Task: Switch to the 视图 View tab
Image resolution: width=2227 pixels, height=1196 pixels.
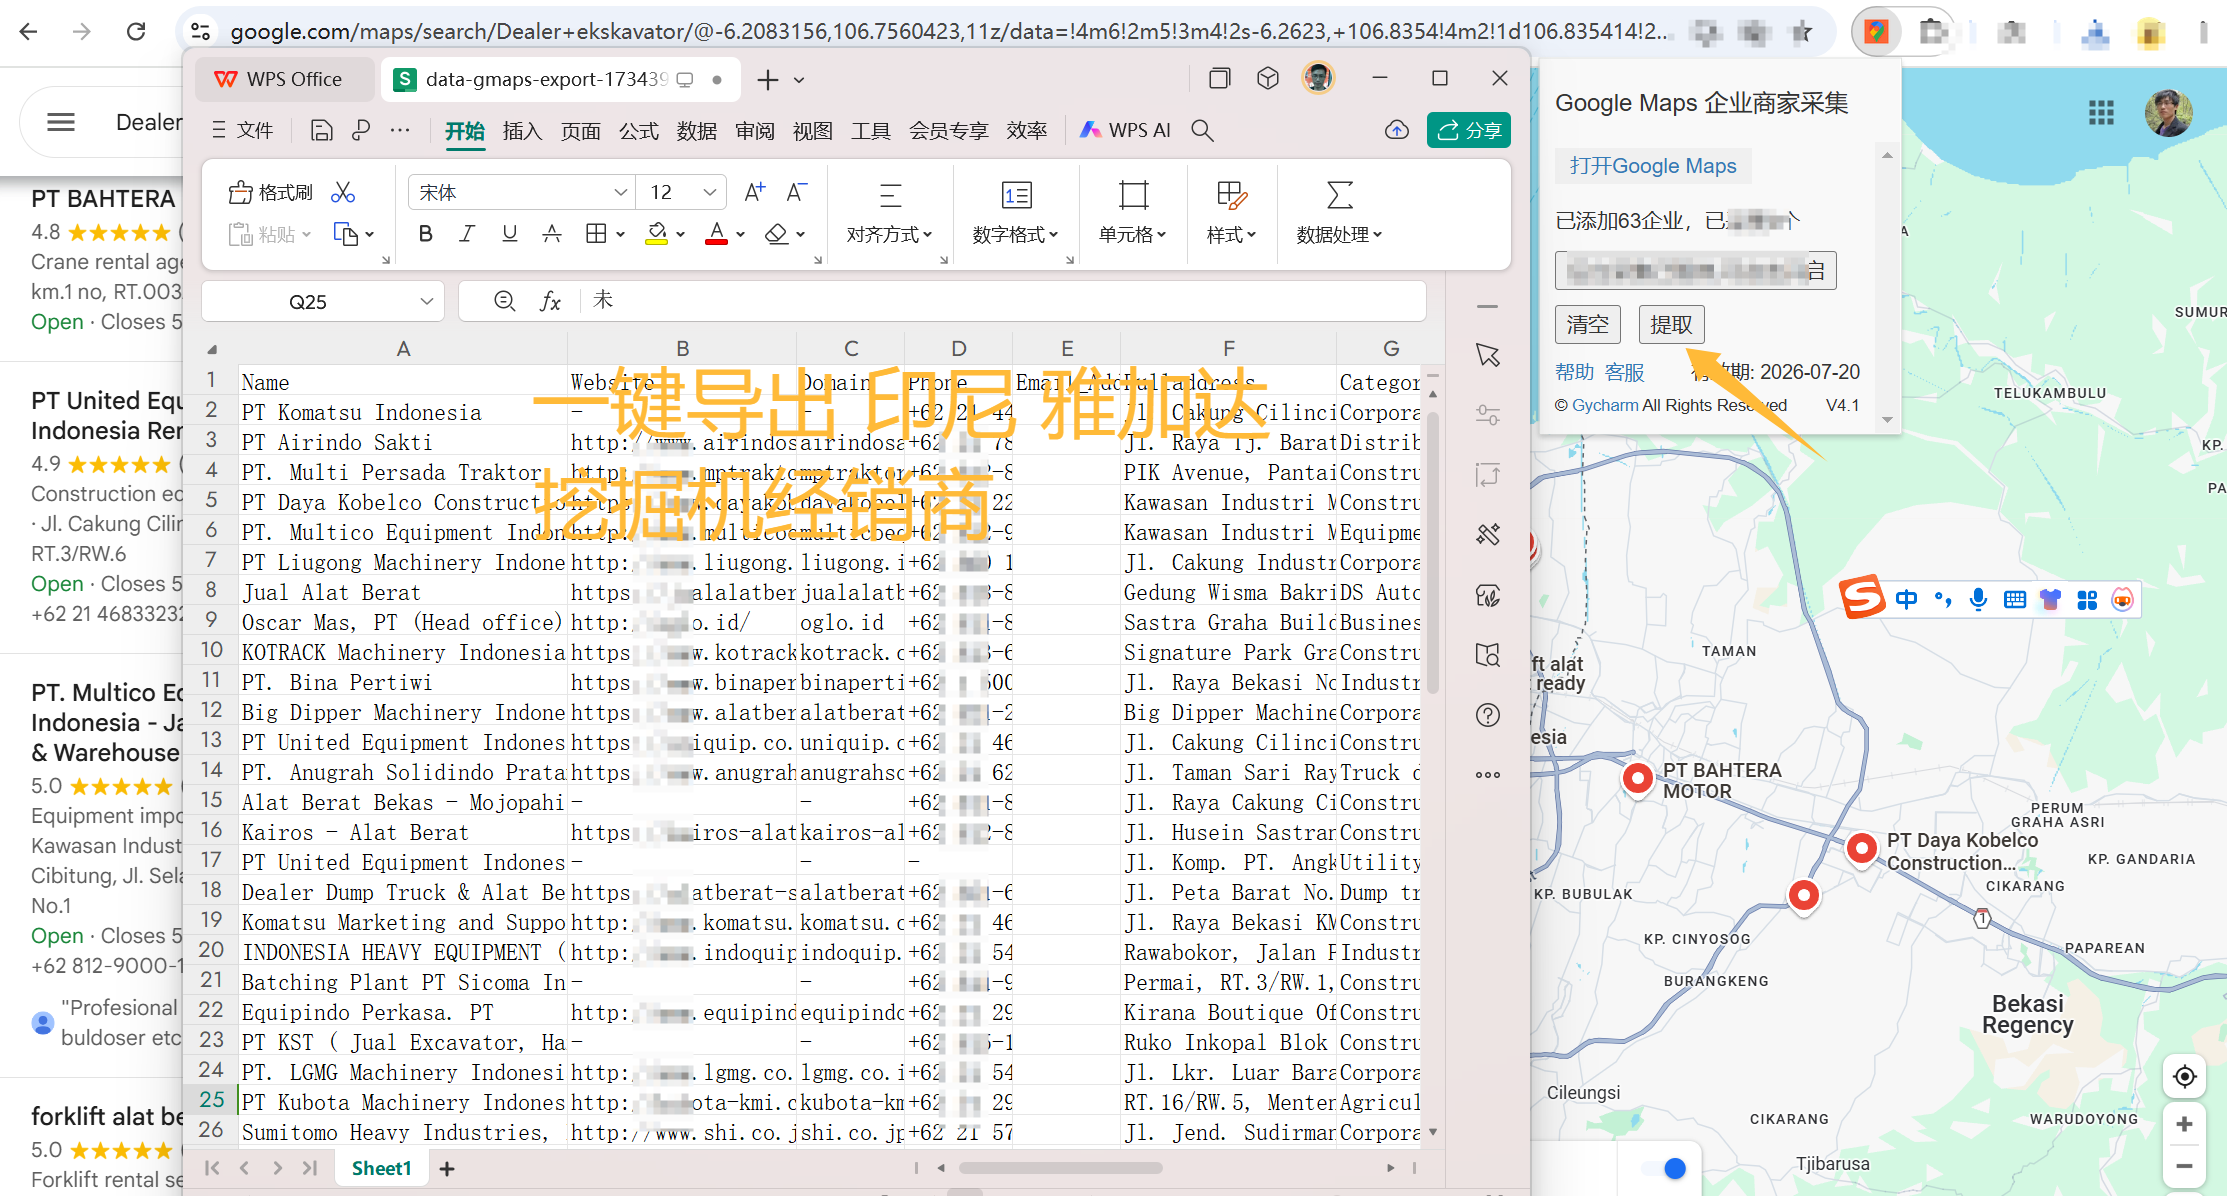Action: tap(812, 131)
